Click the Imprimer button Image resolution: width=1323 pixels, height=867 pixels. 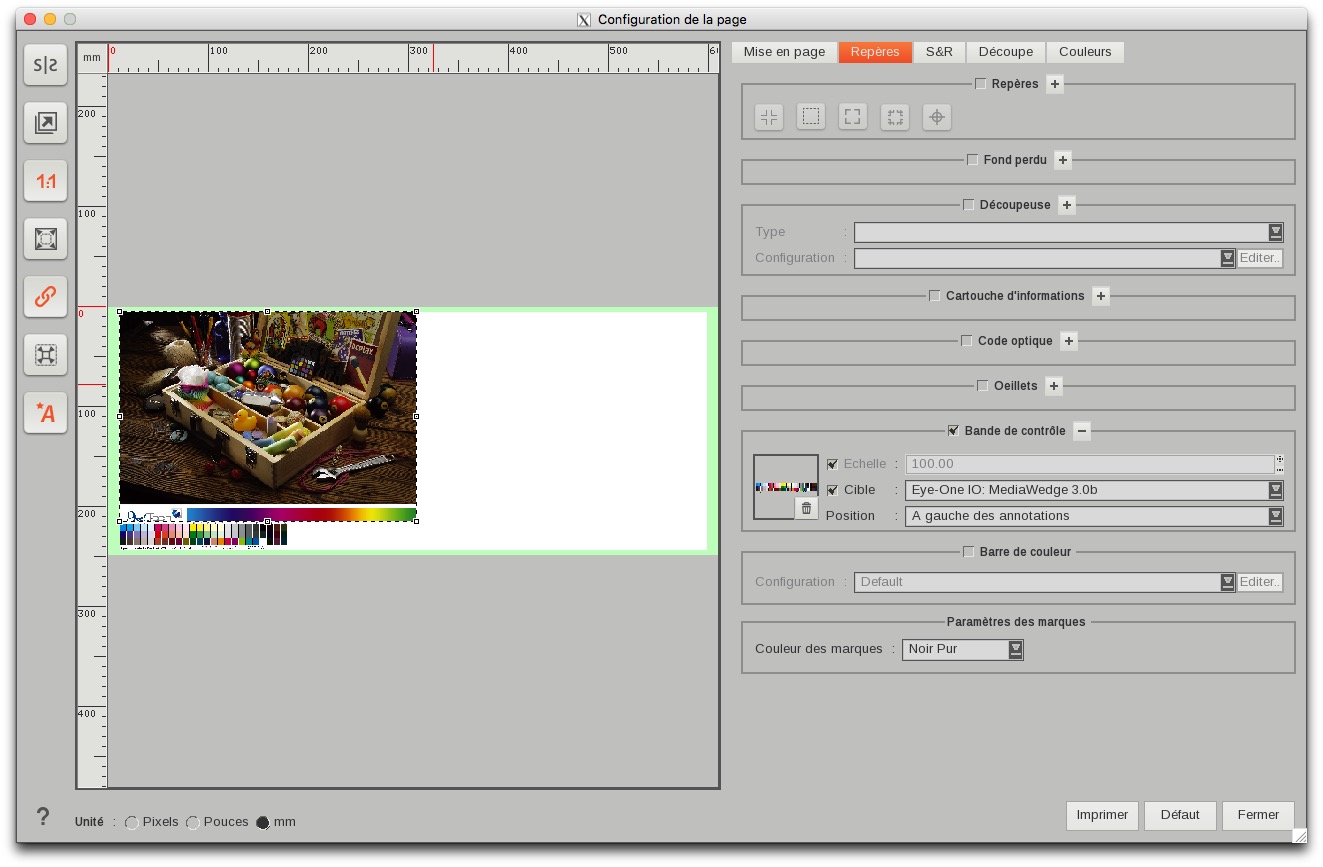[x=1102, y=815]
